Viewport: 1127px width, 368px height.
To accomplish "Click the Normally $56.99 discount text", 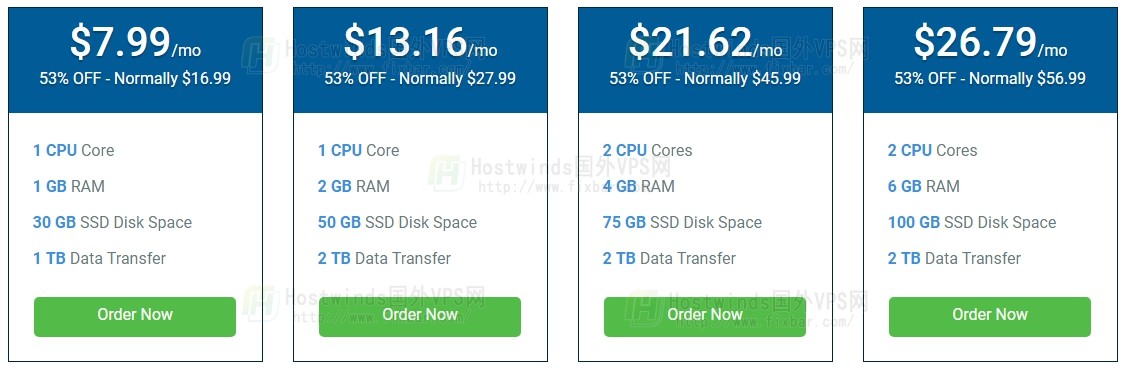I will [x=1027, y=78].
